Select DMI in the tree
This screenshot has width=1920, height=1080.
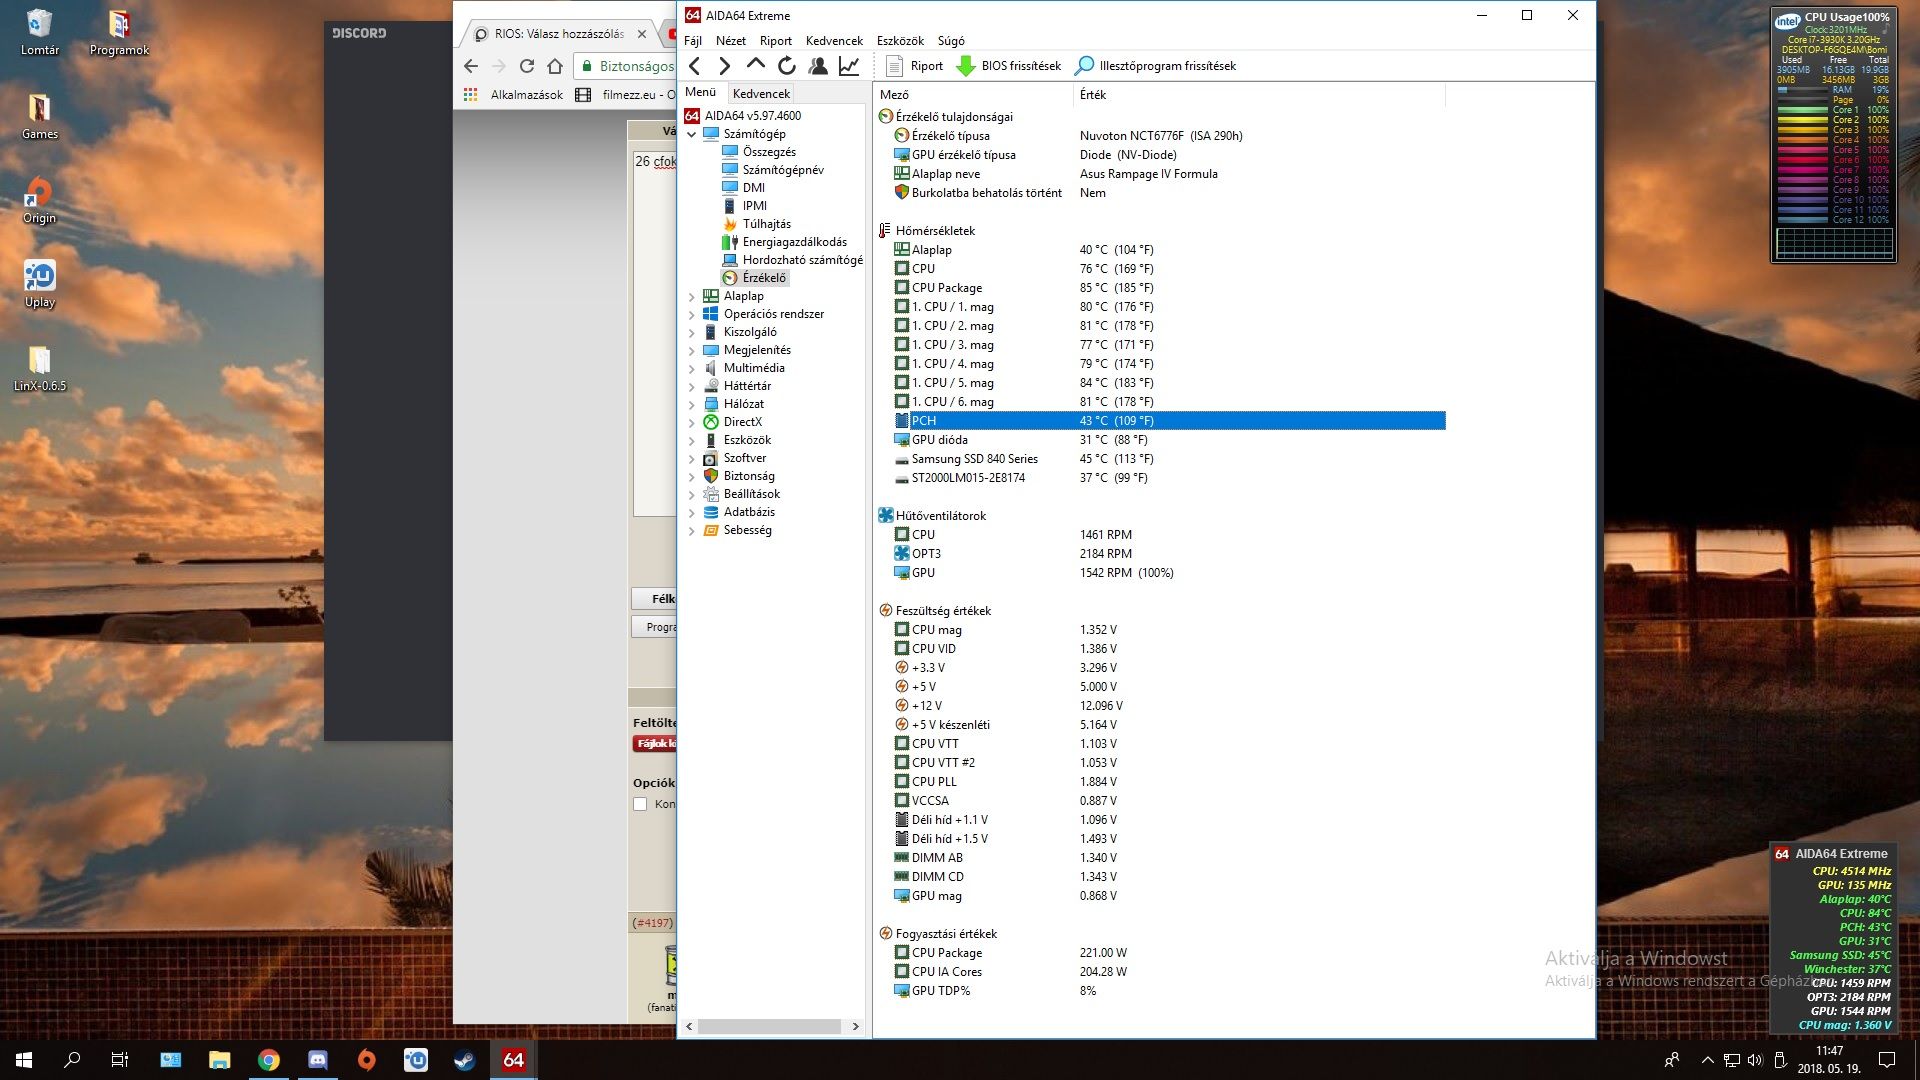pos(754,188)
